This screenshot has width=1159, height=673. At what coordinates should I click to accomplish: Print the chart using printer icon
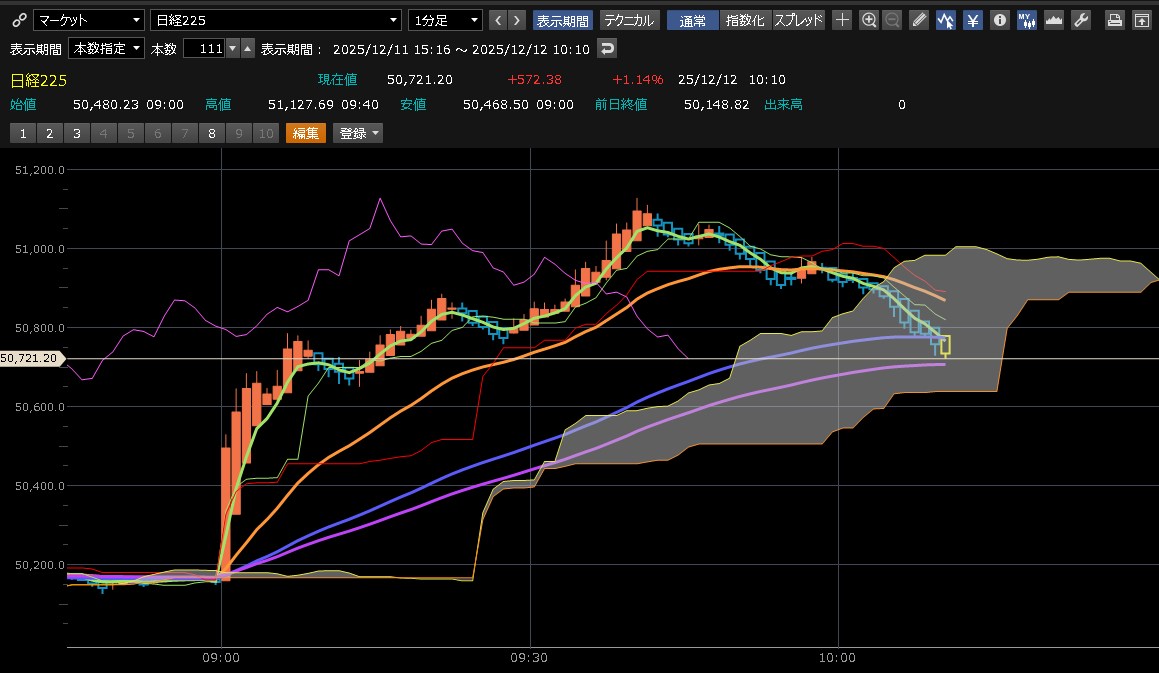coord(1115,20)
